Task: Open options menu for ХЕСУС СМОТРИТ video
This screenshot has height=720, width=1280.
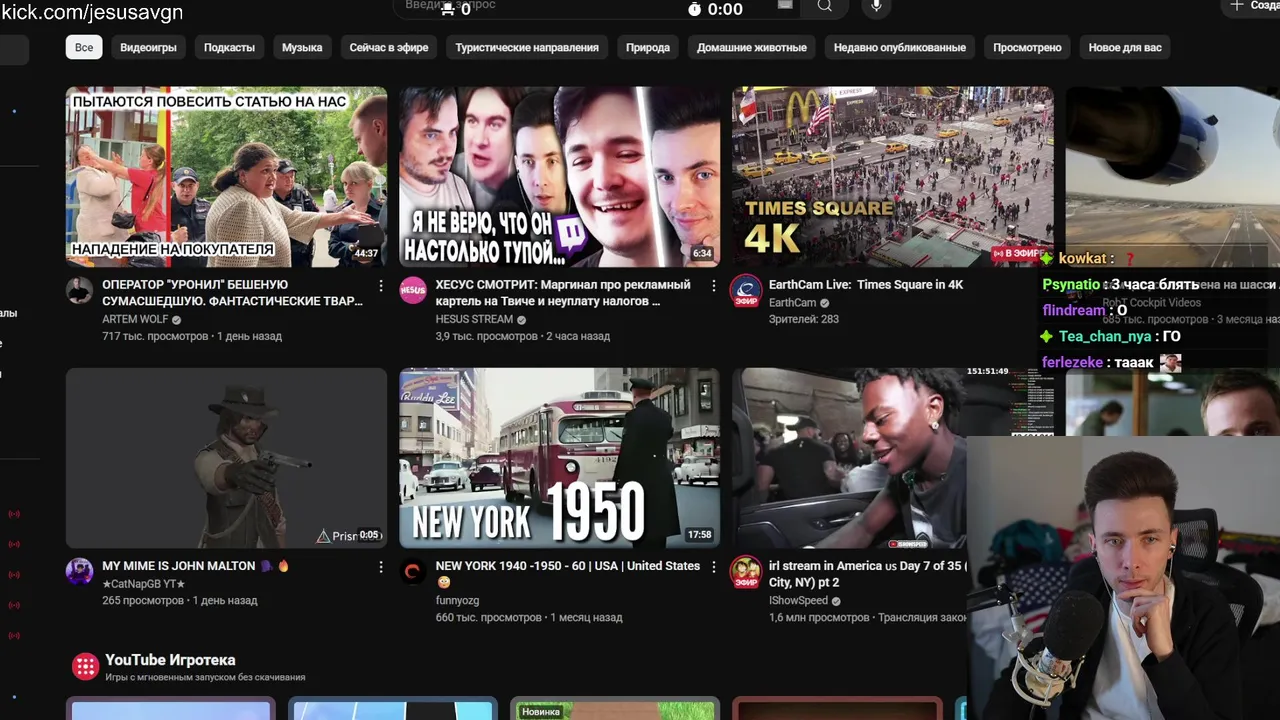Action: tap(713, 286)
